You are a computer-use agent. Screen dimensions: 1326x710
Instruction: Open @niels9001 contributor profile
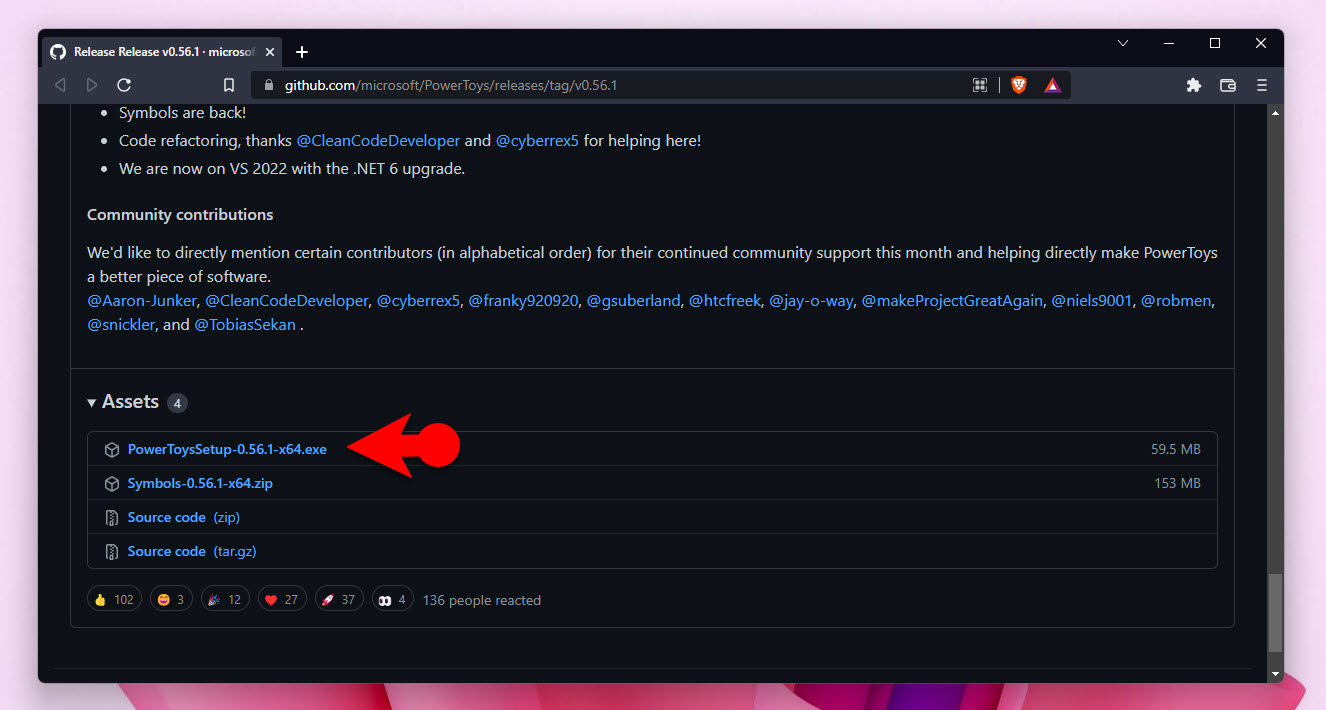point(1091,300)
